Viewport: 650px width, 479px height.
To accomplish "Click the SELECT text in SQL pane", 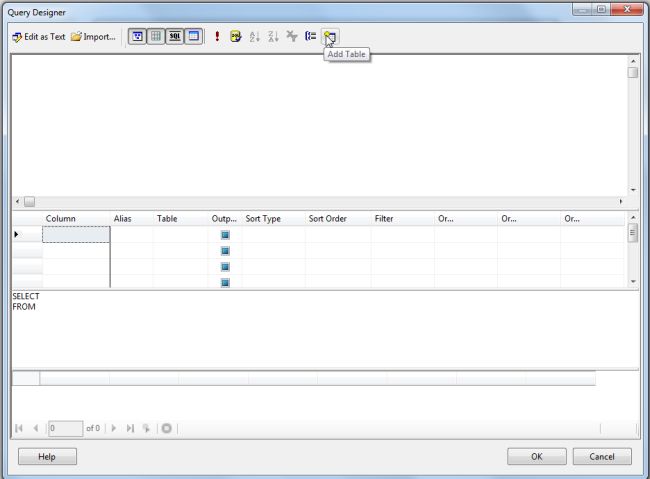I will tap(26, 296).
